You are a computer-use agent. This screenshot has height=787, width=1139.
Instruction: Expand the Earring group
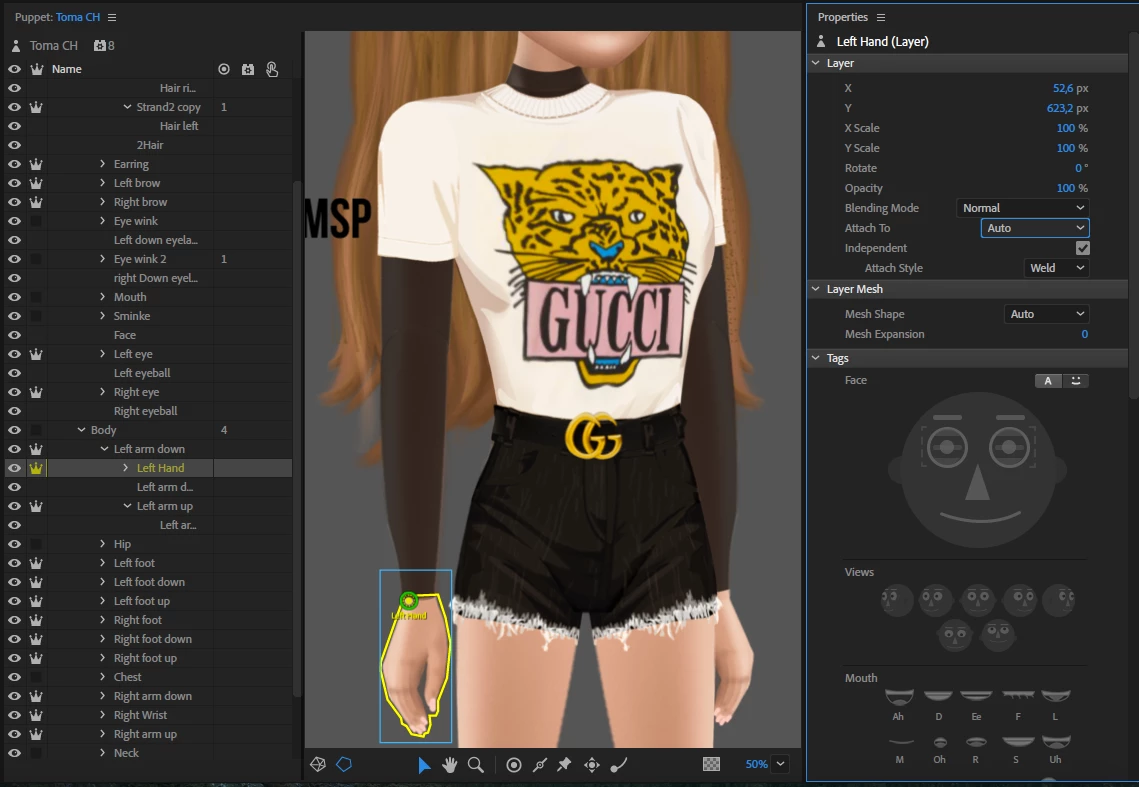pyautogui.click(x=102, y=164)
